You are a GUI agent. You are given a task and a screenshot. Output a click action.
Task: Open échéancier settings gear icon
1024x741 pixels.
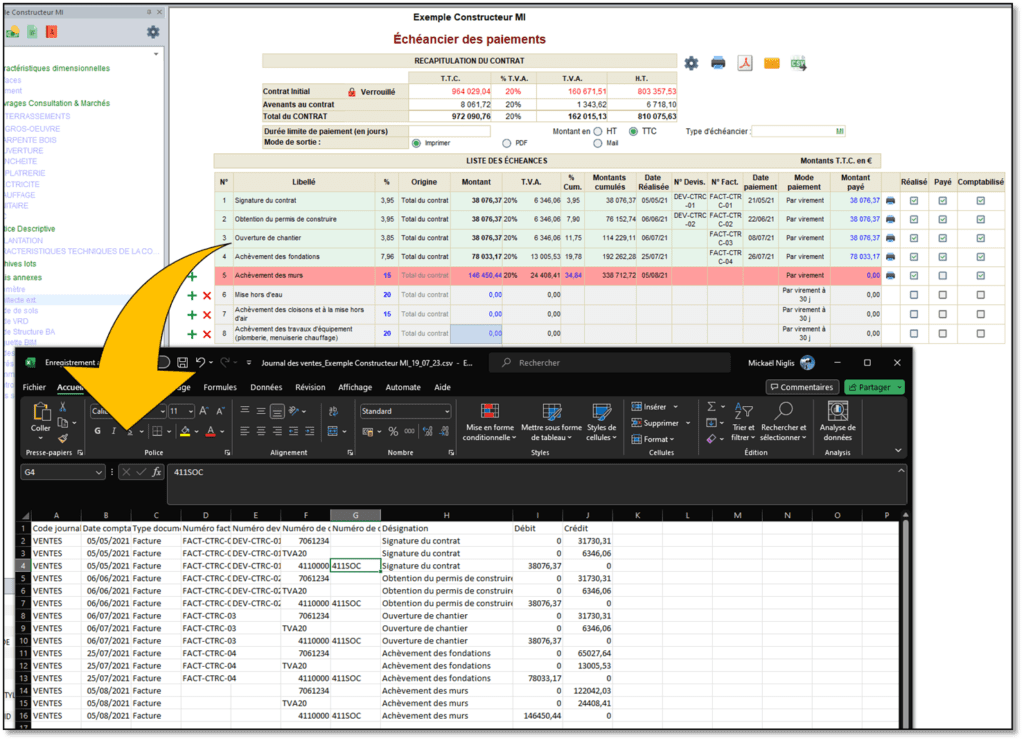pyautogui.click(x=691, y=63)
